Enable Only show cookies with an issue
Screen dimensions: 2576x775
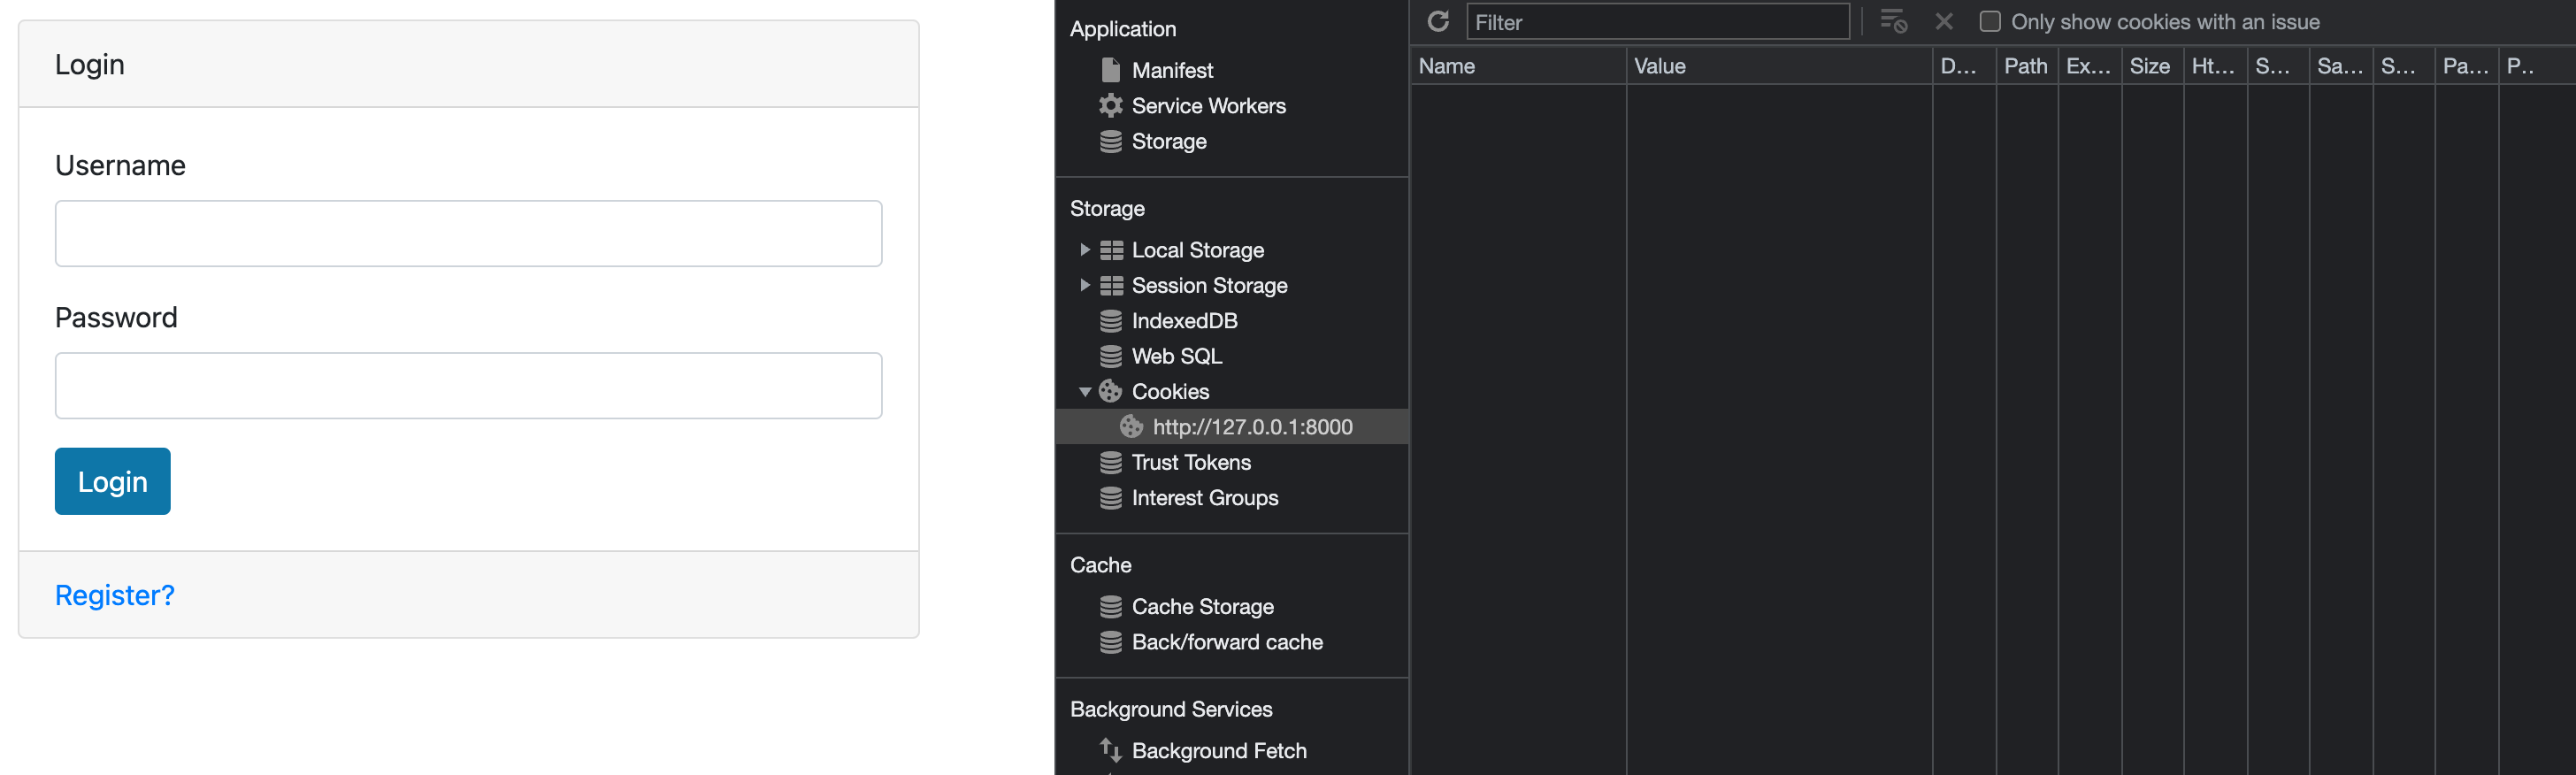(1989, 21)
